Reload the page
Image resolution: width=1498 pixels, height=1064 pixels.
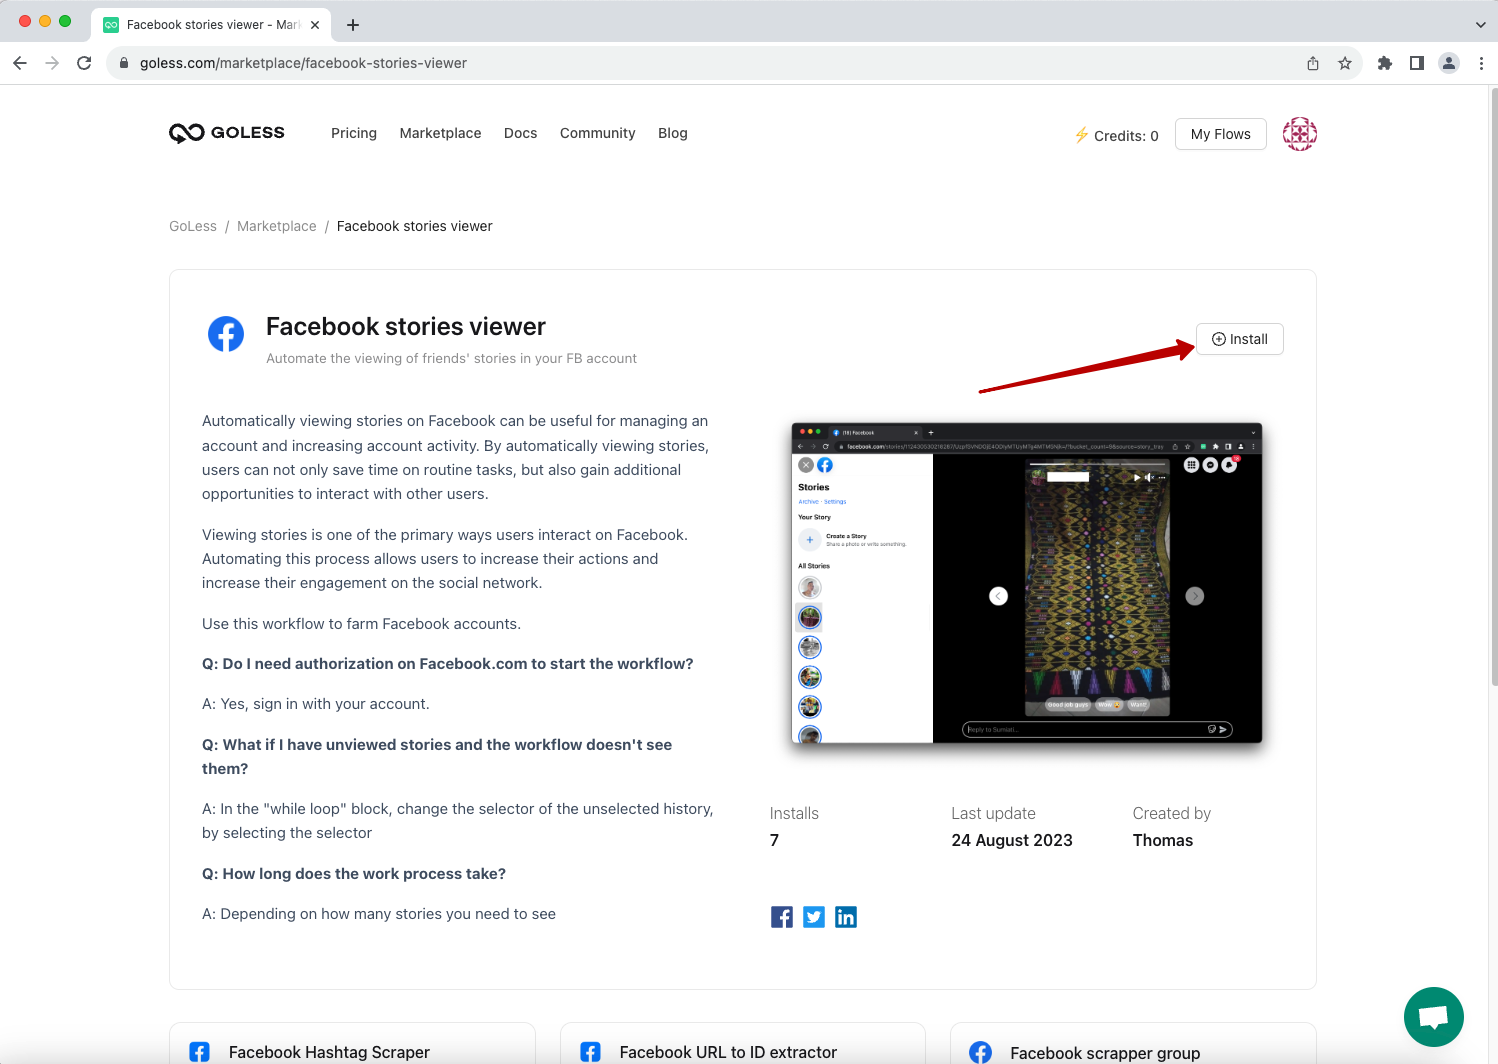(84, 63)
